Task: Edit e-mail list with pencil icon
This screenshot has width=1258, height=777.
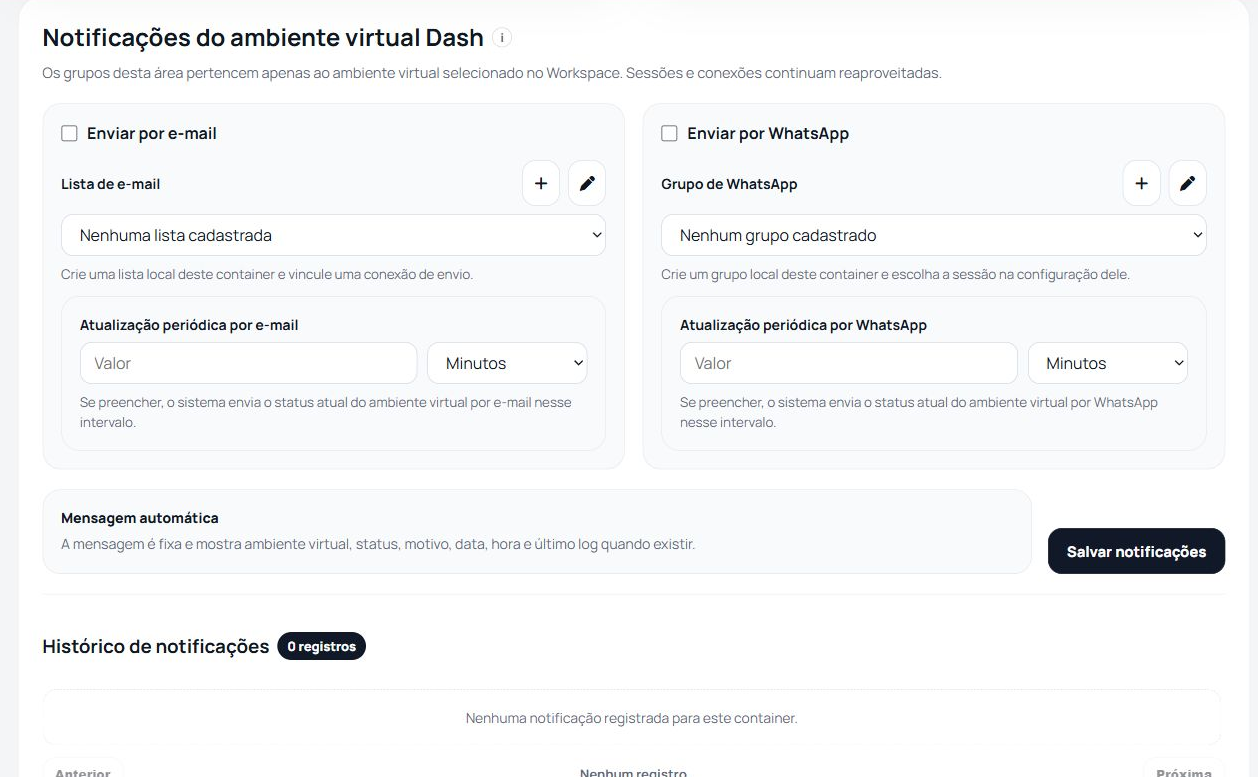Action: pyautogui.click(x=587, y=183)
